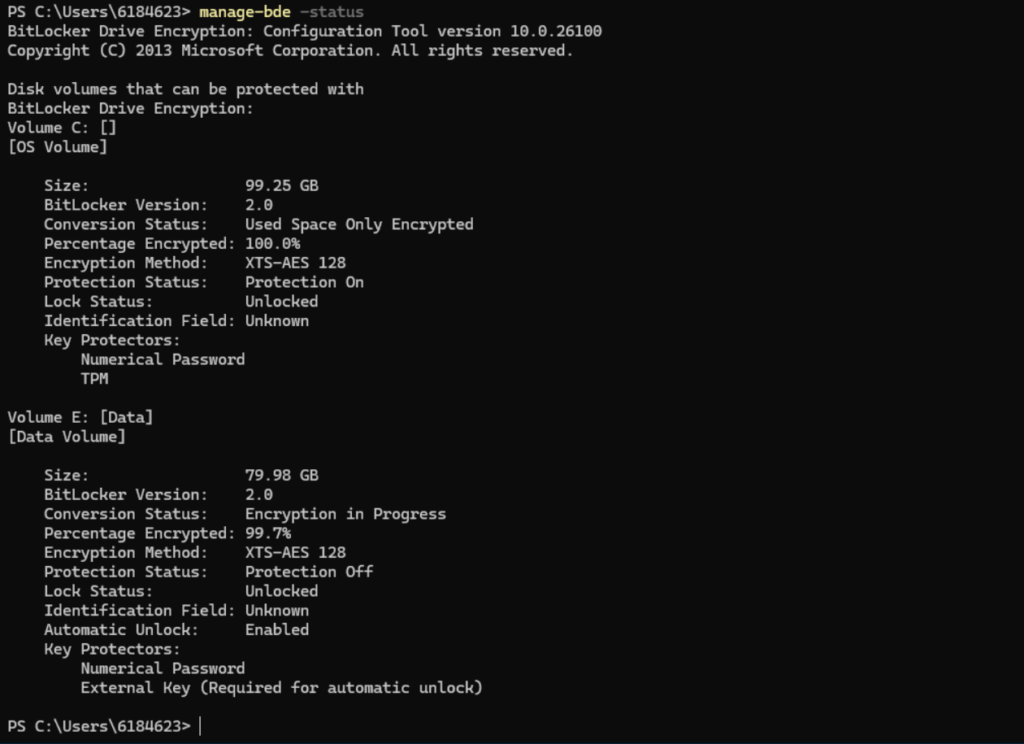Viewport: 1024px width, 744px height.
Task: Click the -status parameter in command
Action: [331, 12]
